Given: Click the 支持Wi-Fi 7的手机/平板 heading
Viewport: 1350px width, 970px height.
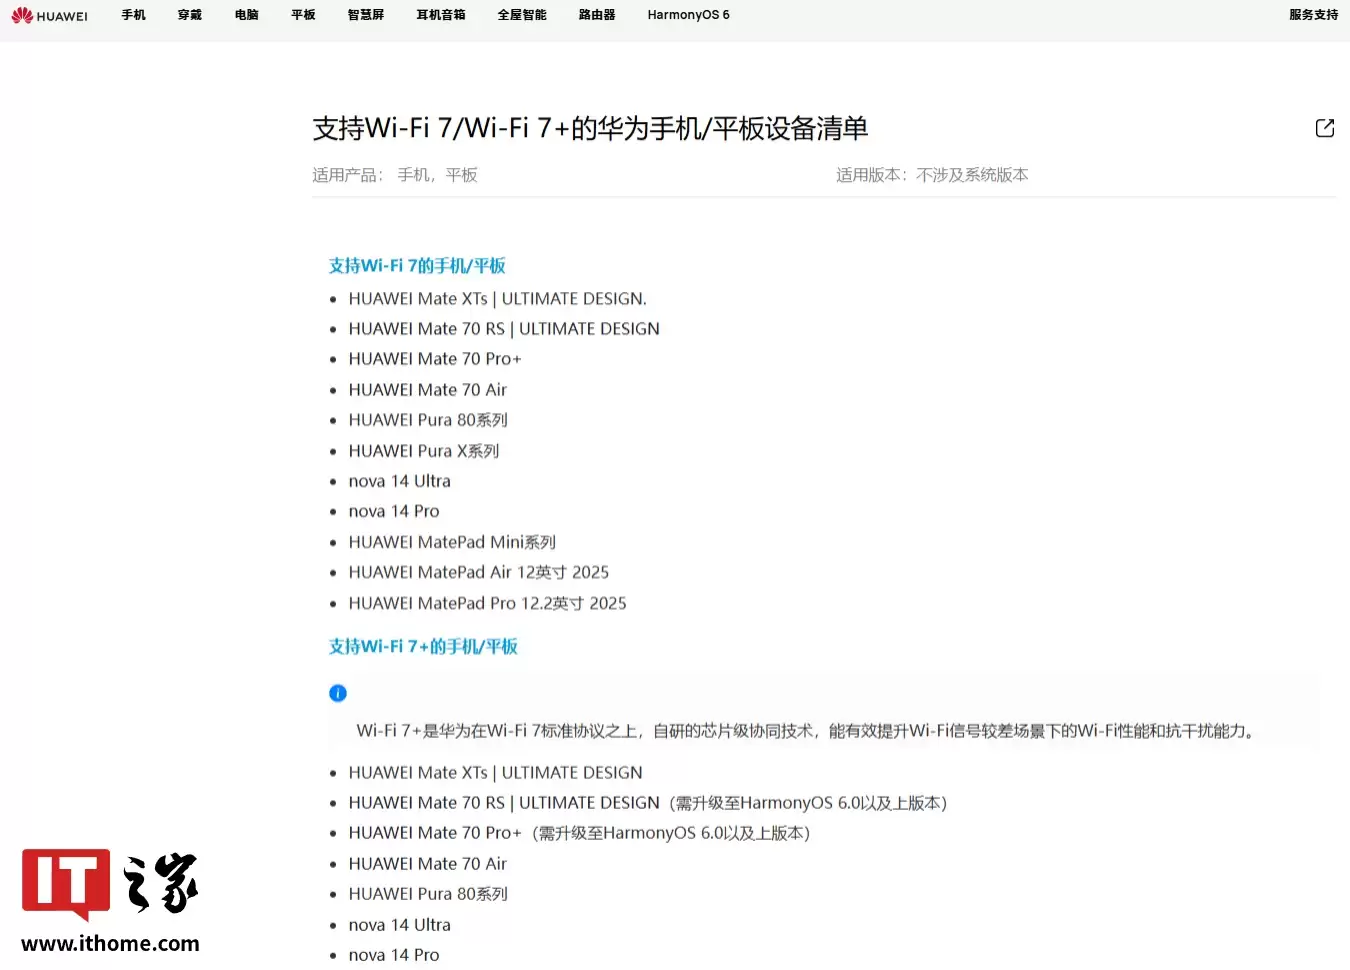Looking at the screenshot, I should point(417,265).
